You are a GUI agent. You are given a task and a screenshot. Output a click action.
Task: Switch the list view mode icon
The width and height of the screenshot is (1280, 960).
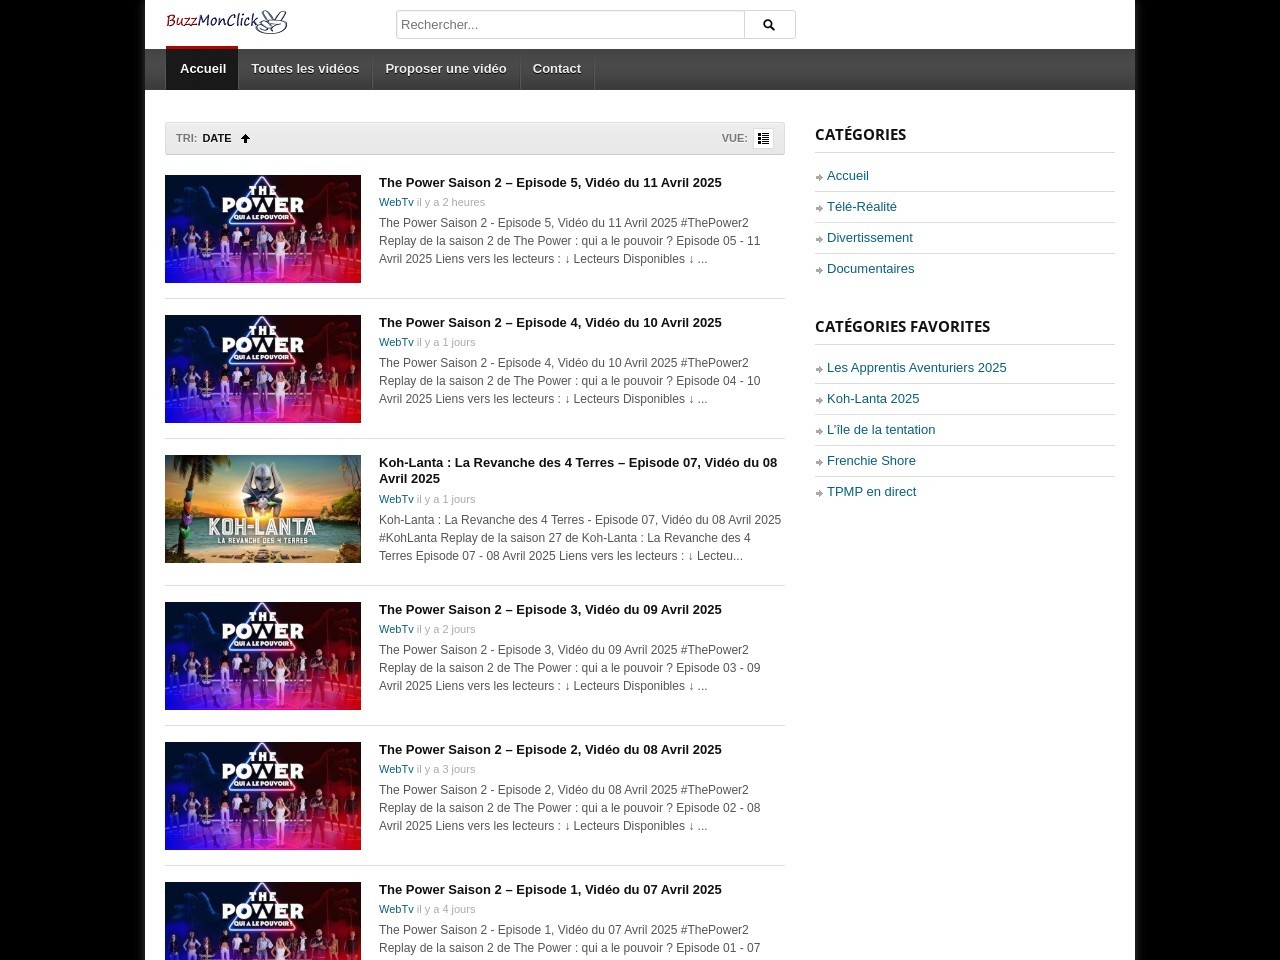pos(763,139)
